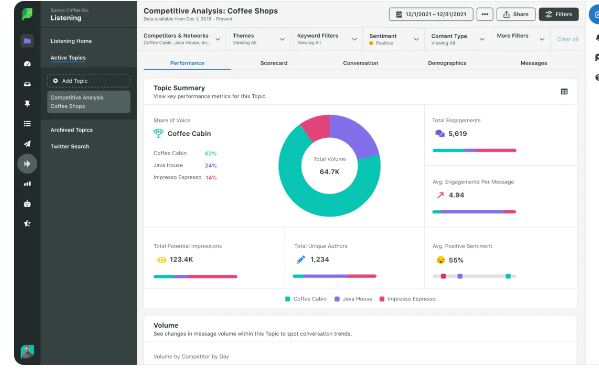Select the highlighted Listening waveform icon

pos(27,164)
